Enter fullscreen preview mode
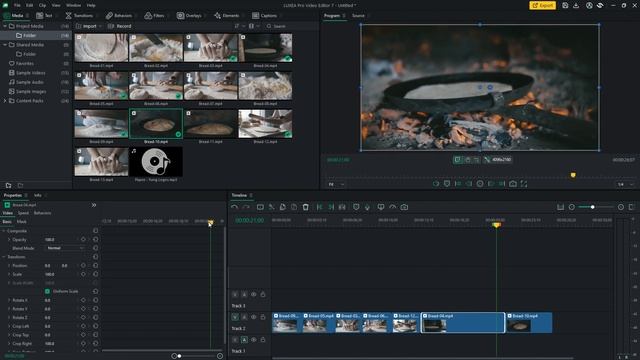The height and width of the screenshot is (360, 640). click(524, 184)
